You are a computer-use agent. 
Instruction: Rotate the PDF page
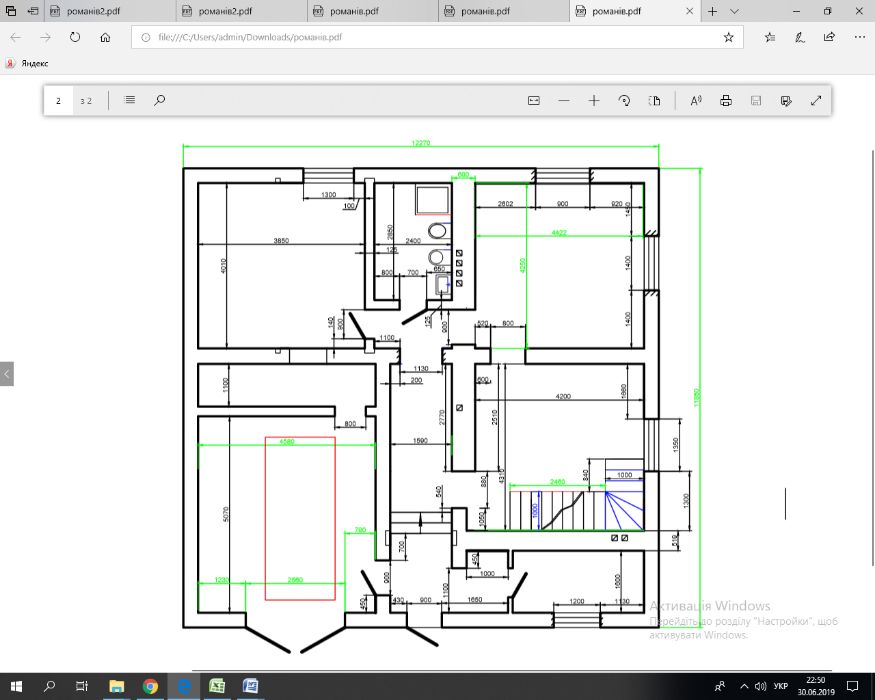pos(625,100)
